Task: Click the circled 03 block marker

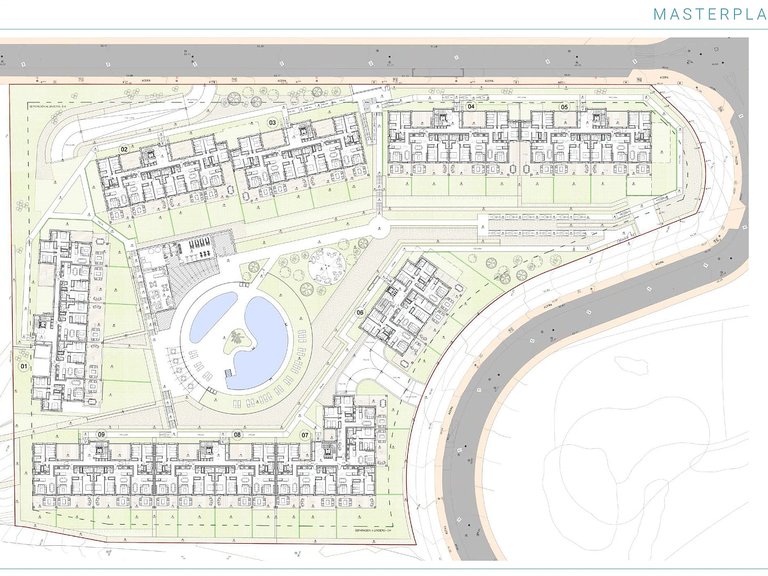Action: (272, 122)
